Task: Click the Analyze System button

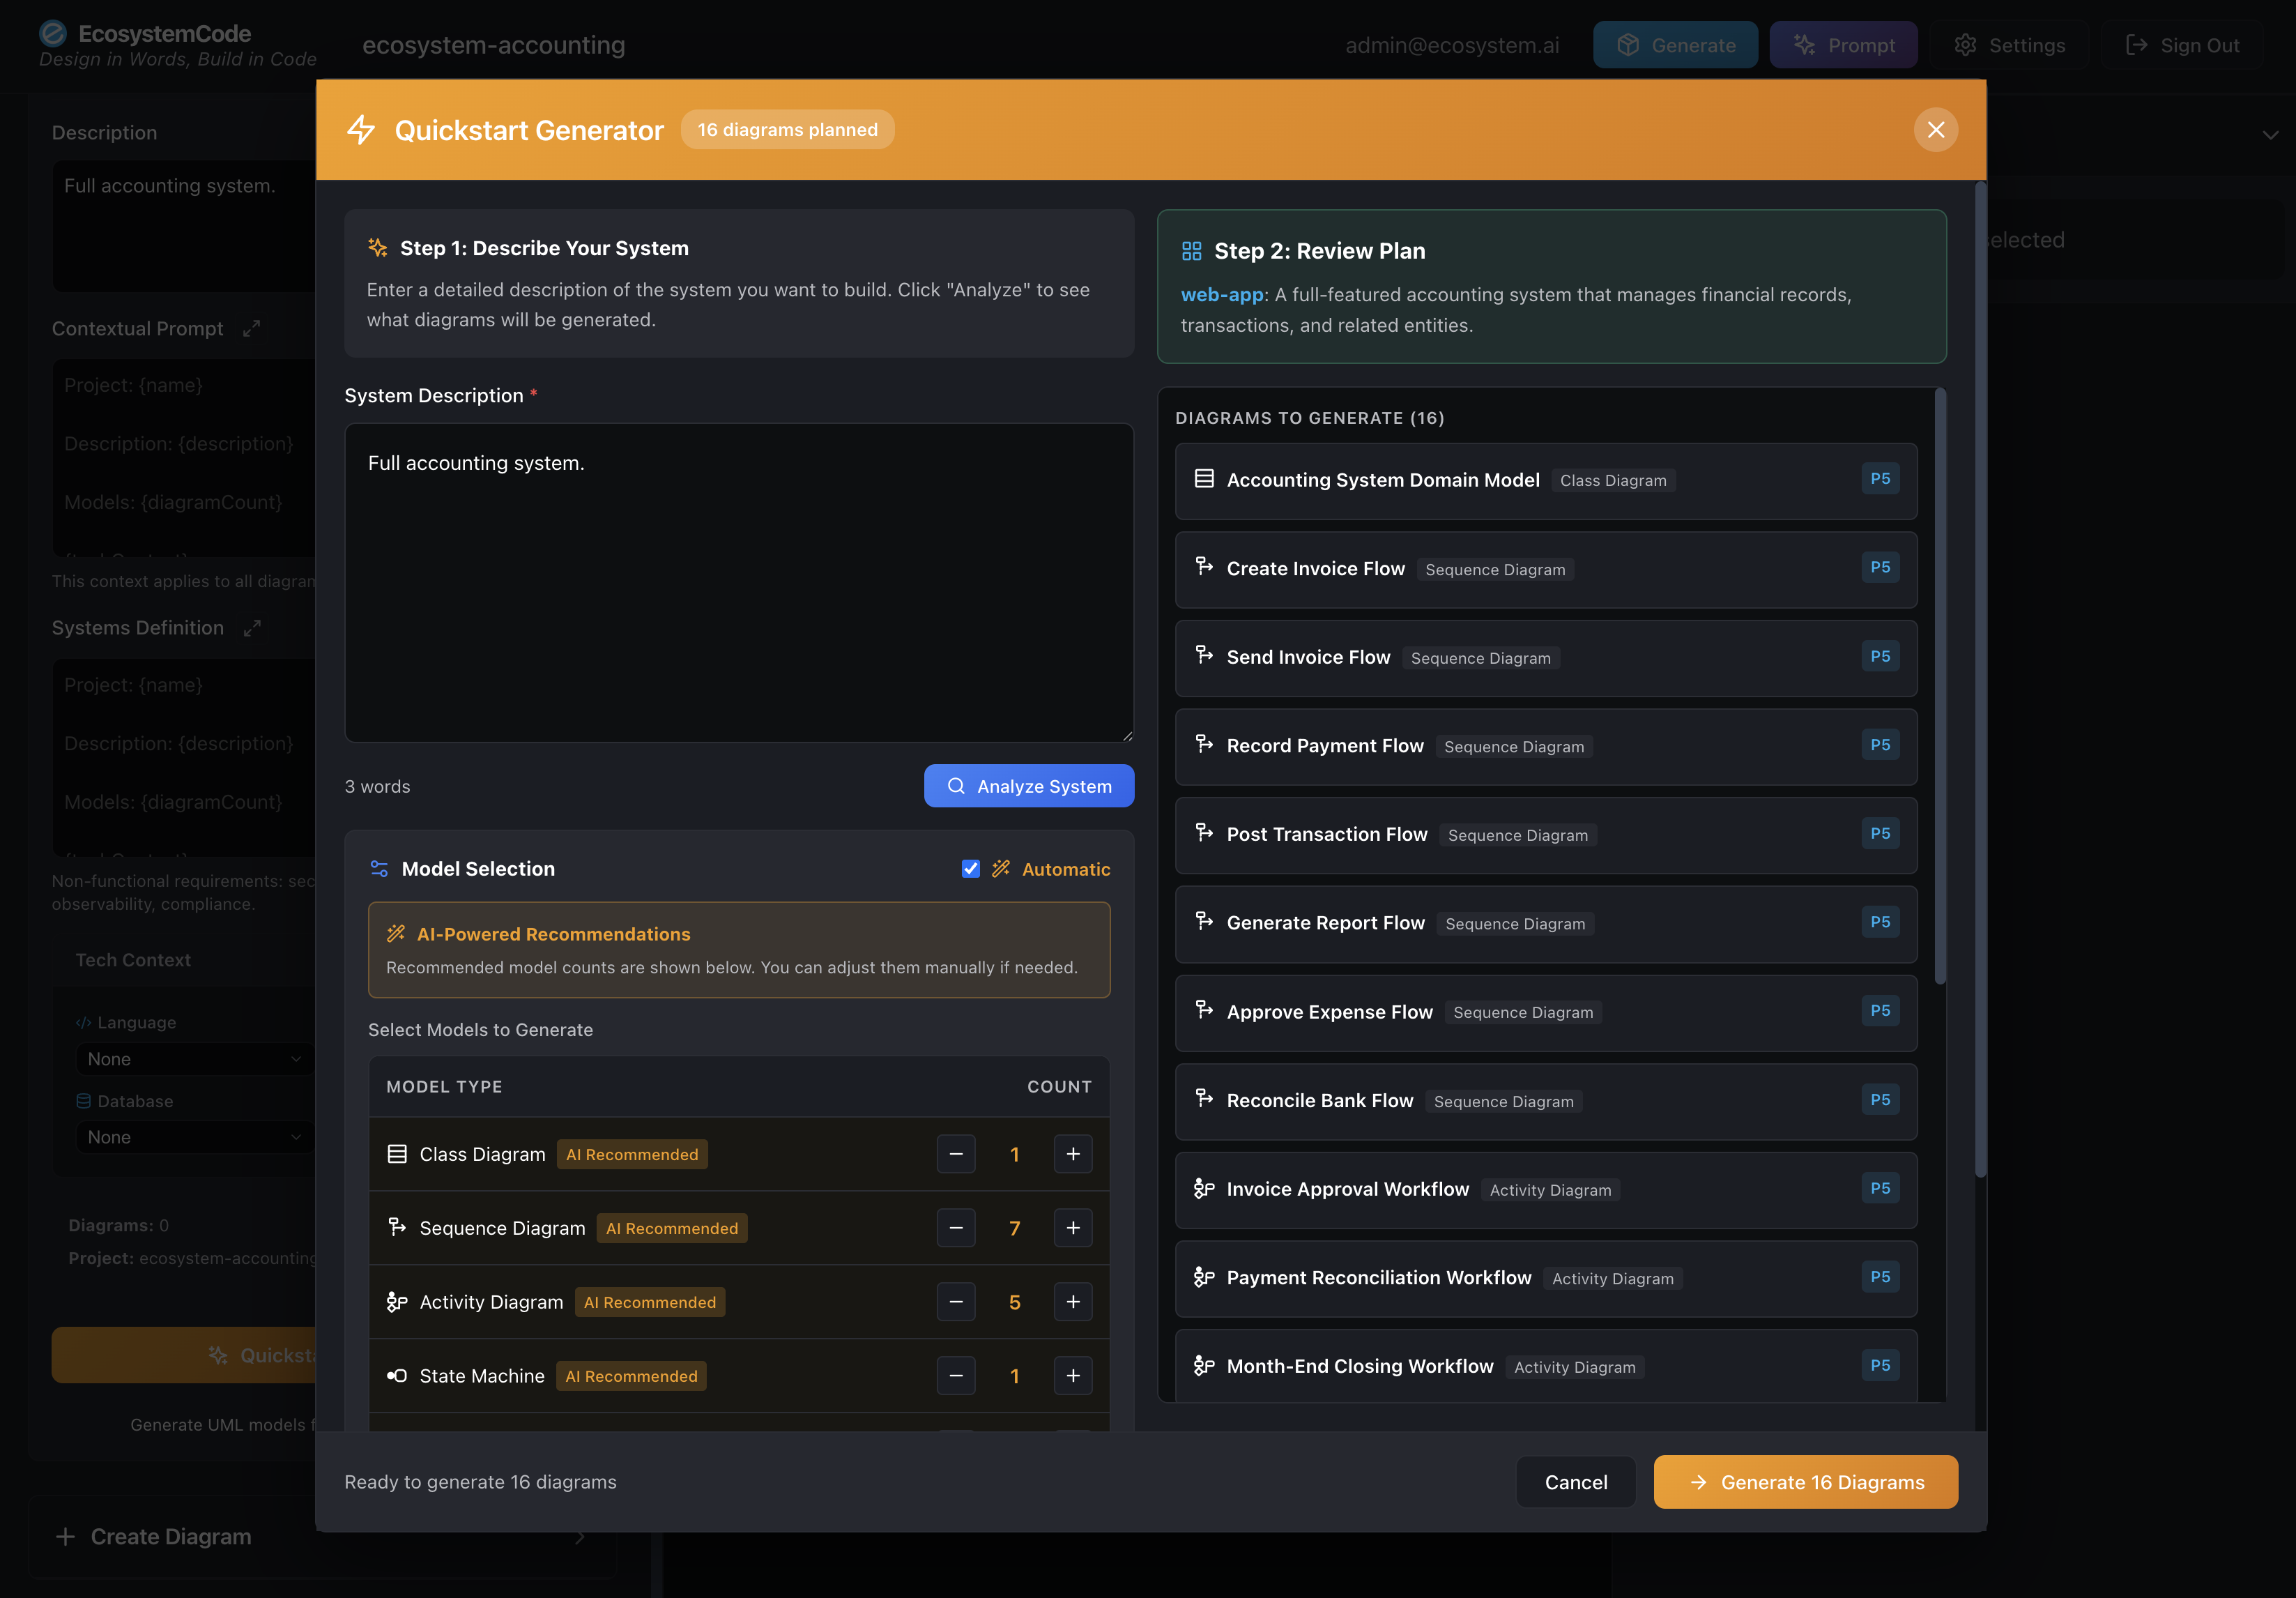Action: tap(1028, 786)
